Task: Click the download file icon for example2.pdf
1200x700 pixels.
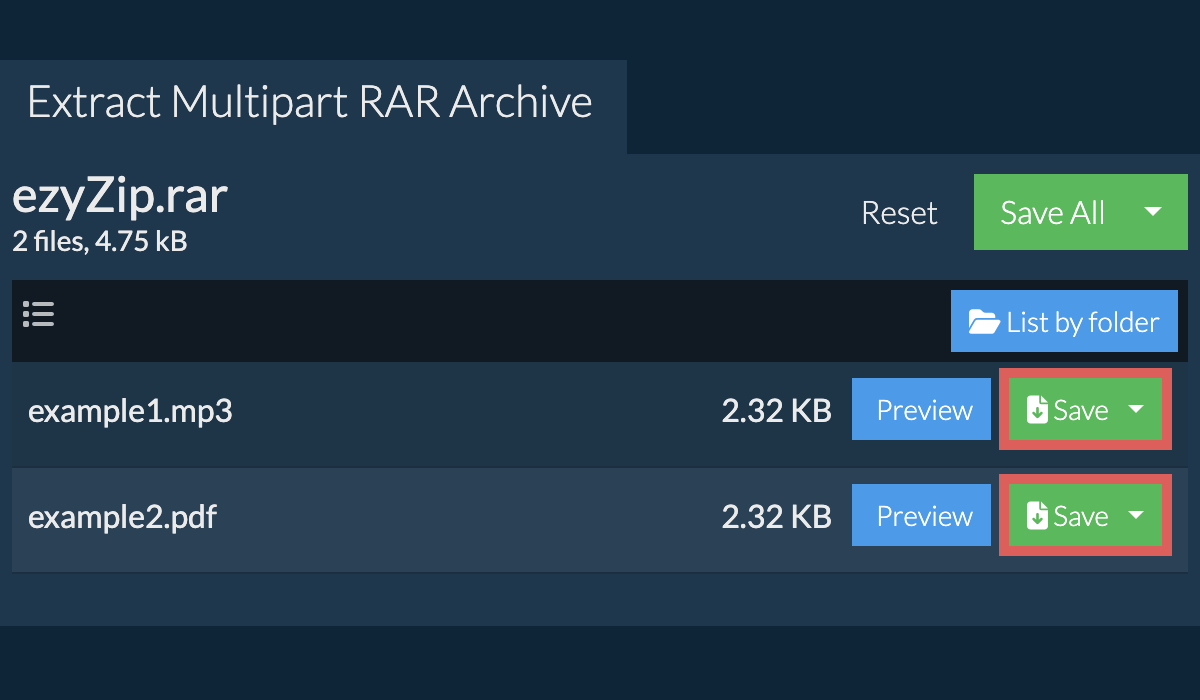Action: (1037, 516)
